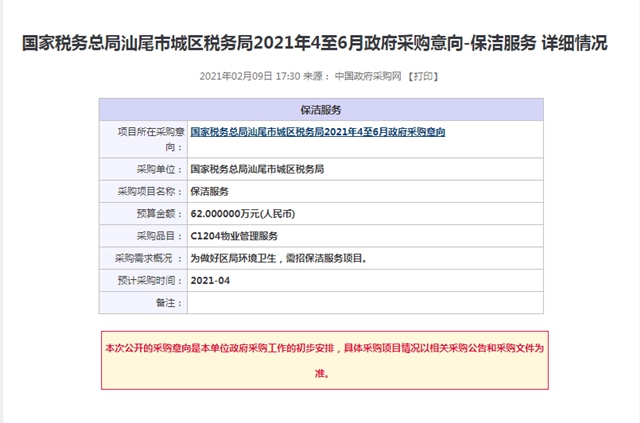
Task: Select the expected purchase date 2021-04
Action: [x=210, y=280]
